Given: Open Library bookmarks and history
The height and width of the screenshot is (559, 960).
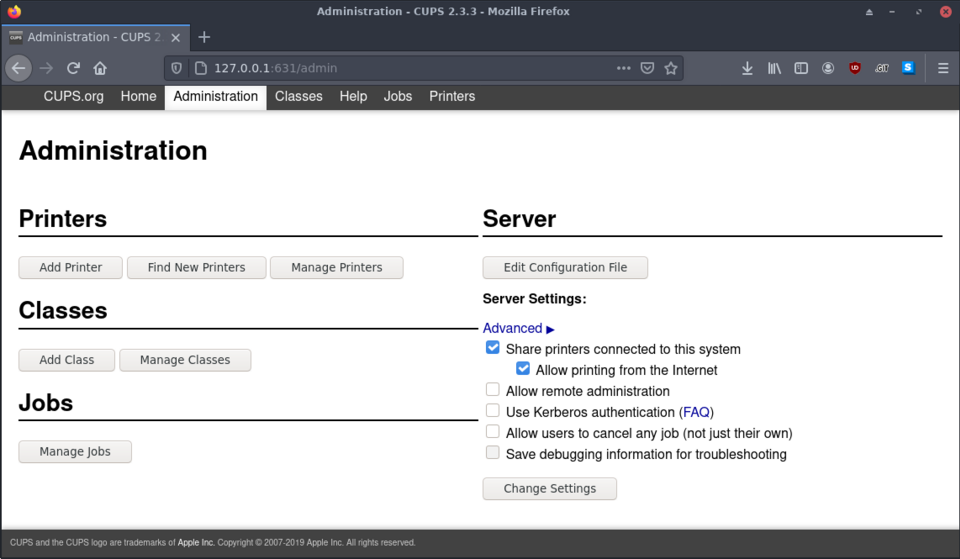Looking at the screenshot, I should (x=774, y=68).
